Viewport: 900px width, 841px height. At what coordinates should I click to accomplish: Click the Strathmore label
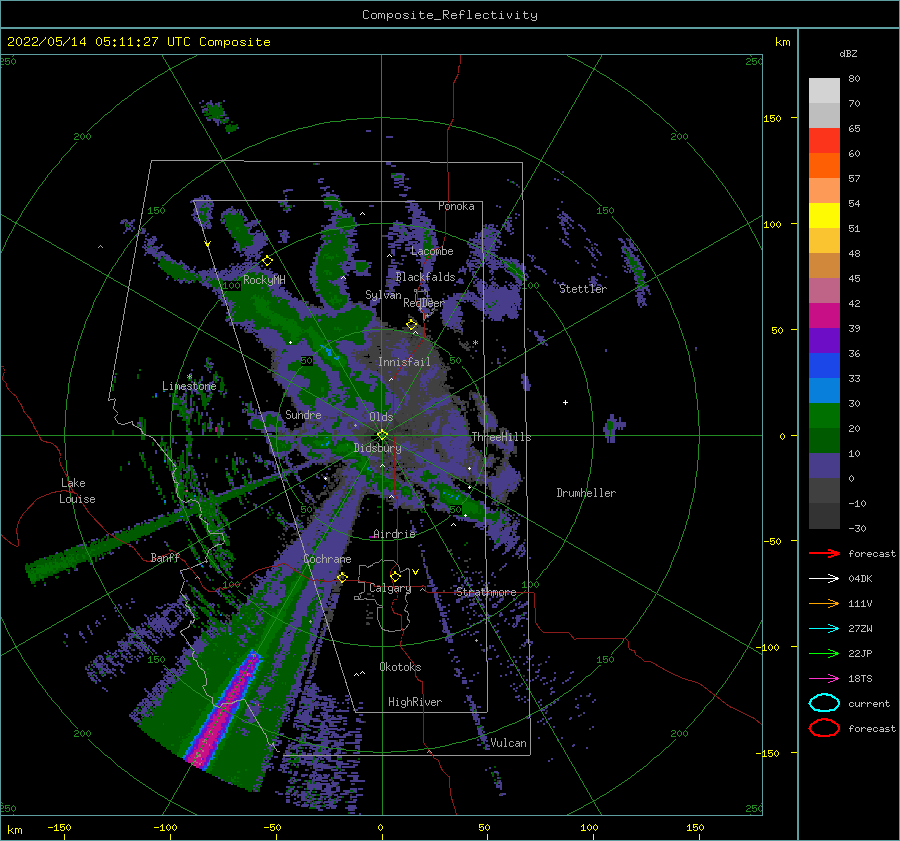click(x=486, y=592)
